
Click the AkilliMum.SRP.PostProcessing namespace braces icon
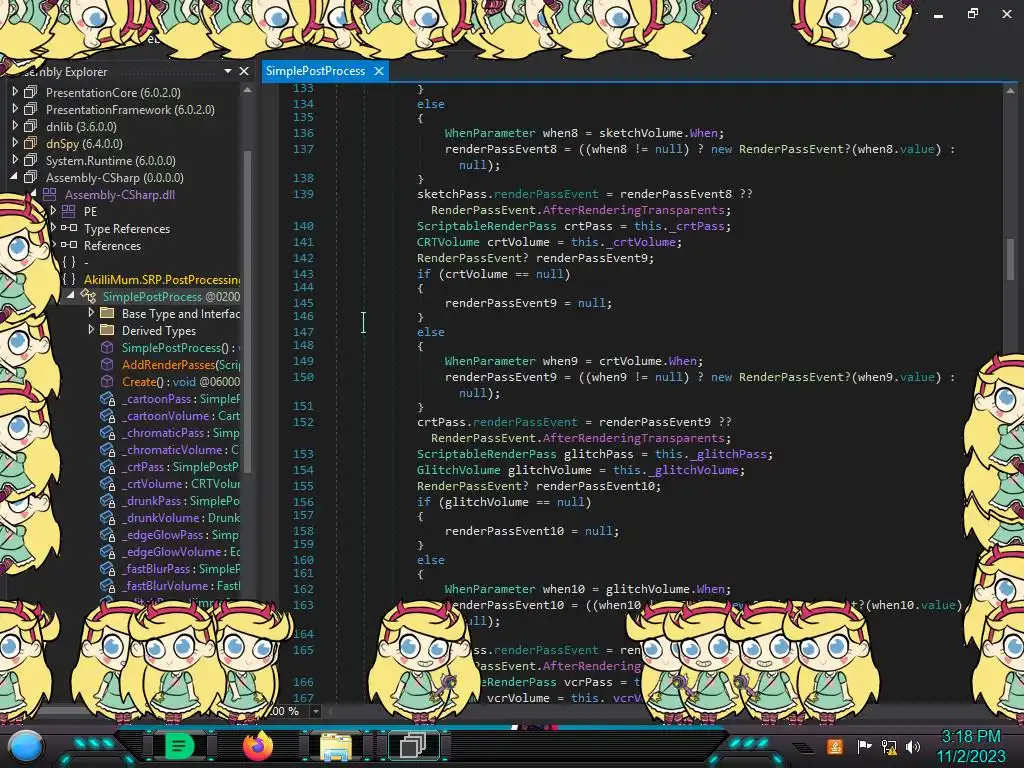pos(69,279)
